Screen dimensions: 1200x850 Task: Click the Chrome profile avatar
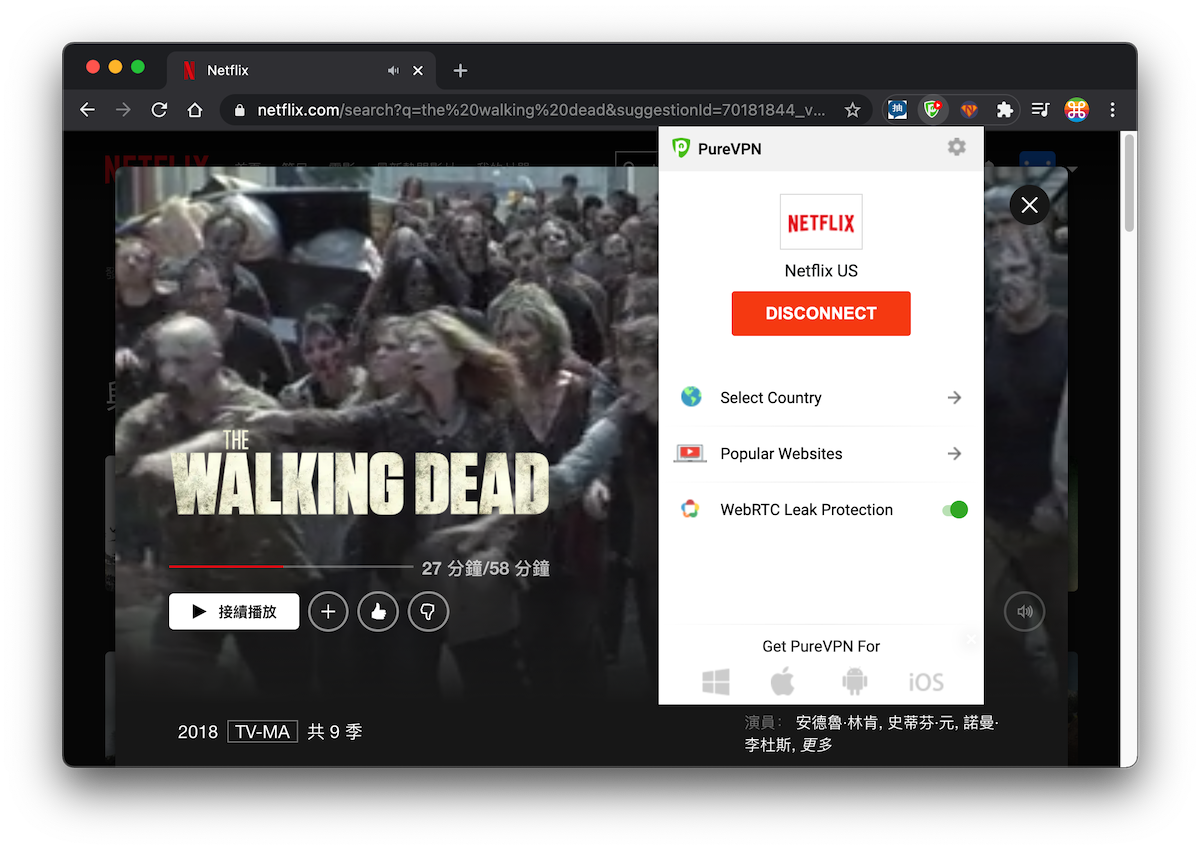click(1076, 110)
